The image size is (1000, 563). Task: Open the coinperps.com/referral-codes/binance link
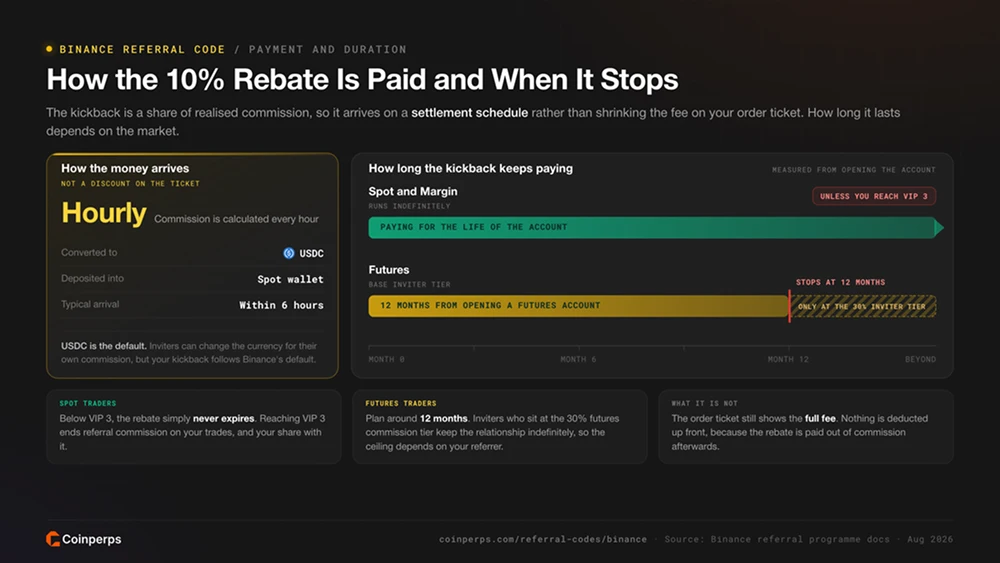(543, 539)
